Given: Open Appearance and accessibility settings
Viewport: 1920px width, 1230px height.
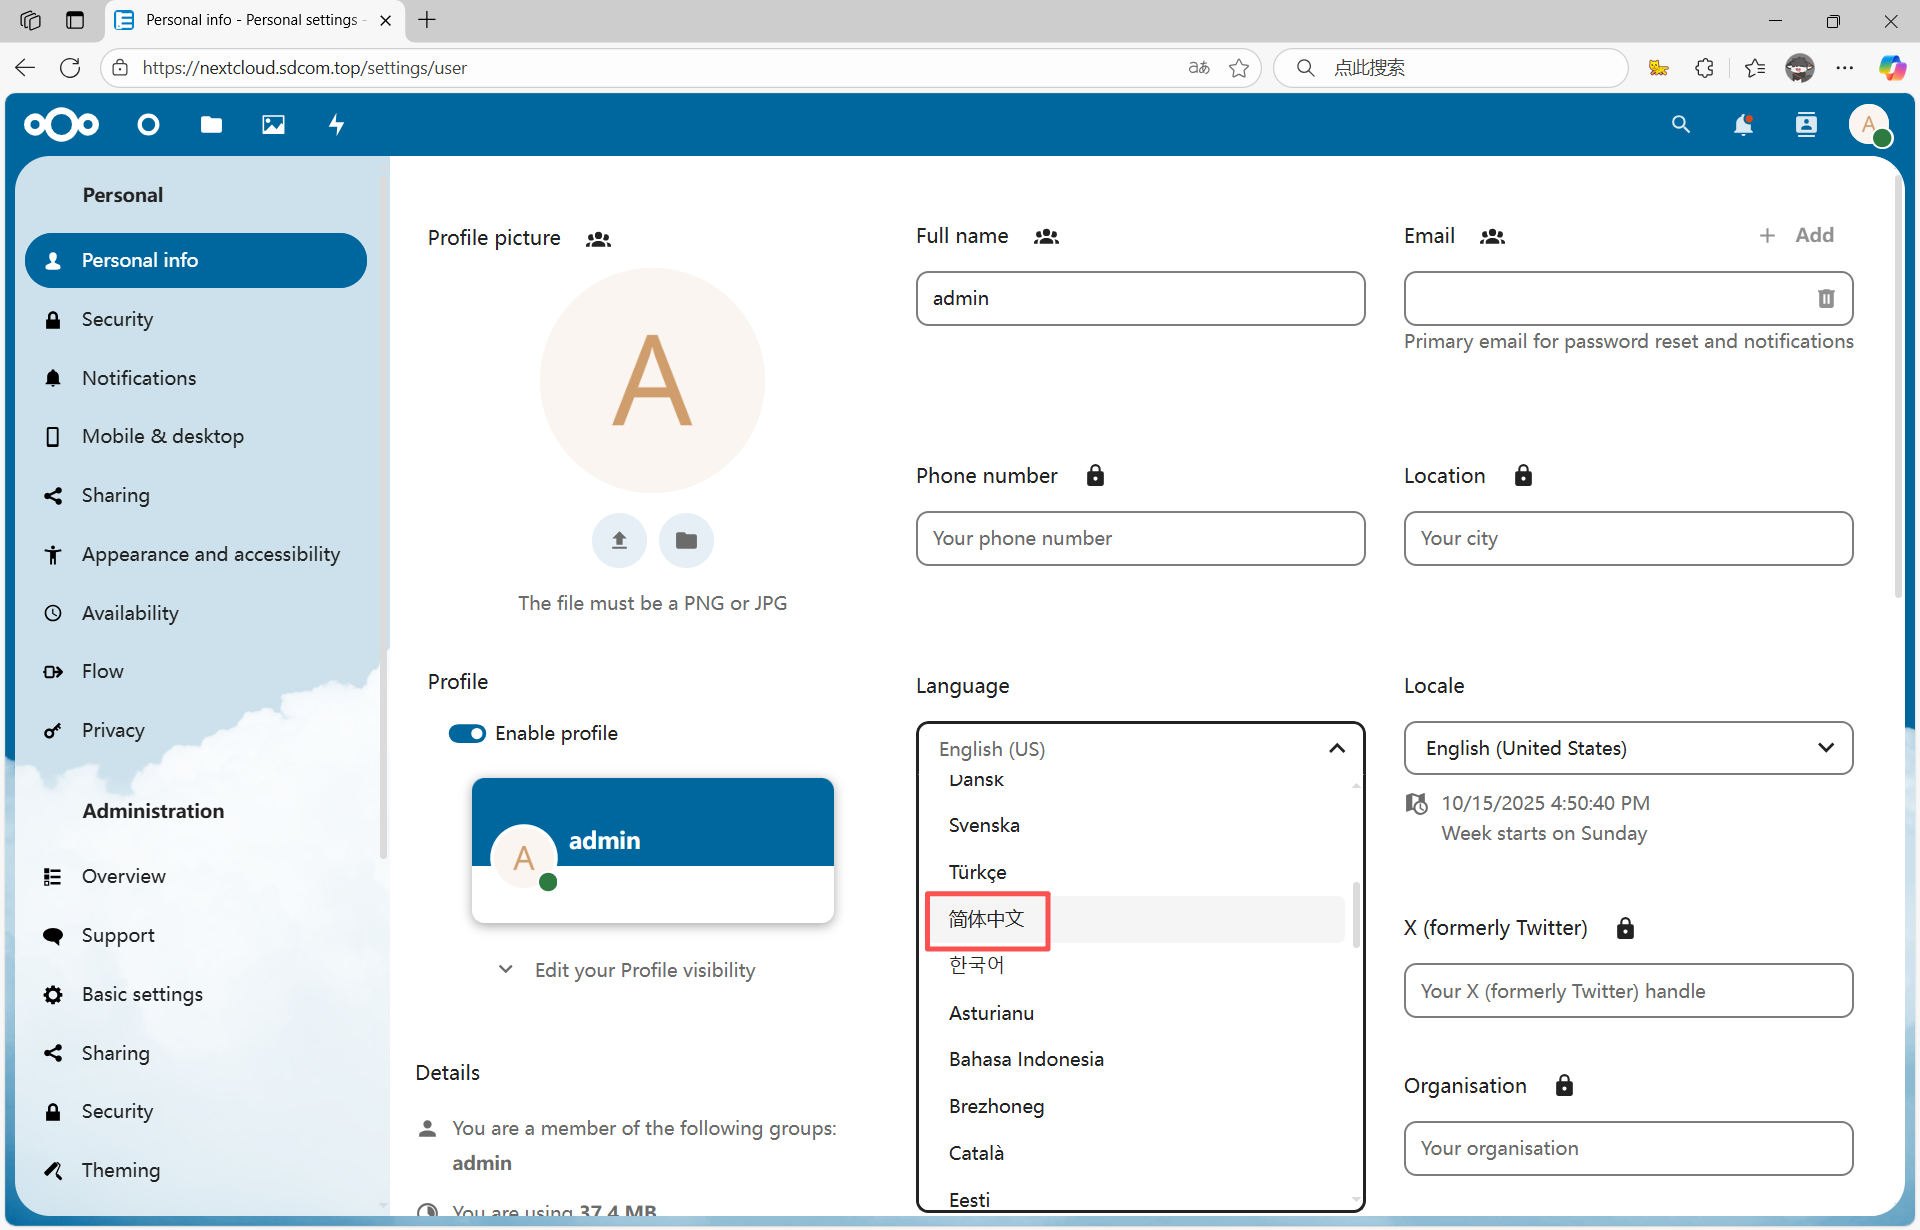Looking at the screenshot, I should 210,554.
